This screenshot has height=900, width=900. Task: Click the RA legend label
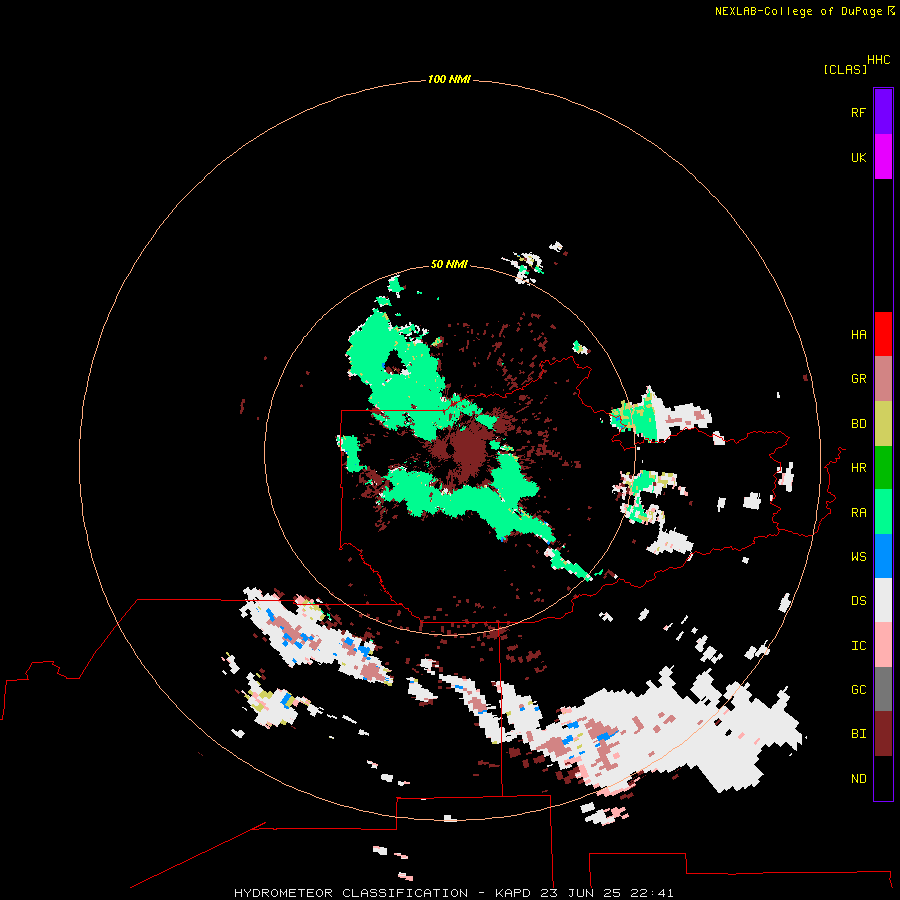(858, 512)
